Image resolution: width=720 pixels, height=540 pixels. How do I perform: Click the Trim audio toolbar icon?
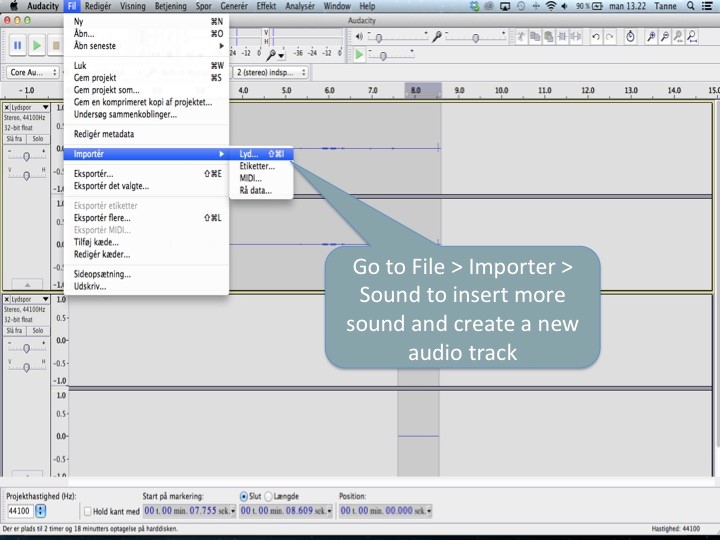coord(562,36)
